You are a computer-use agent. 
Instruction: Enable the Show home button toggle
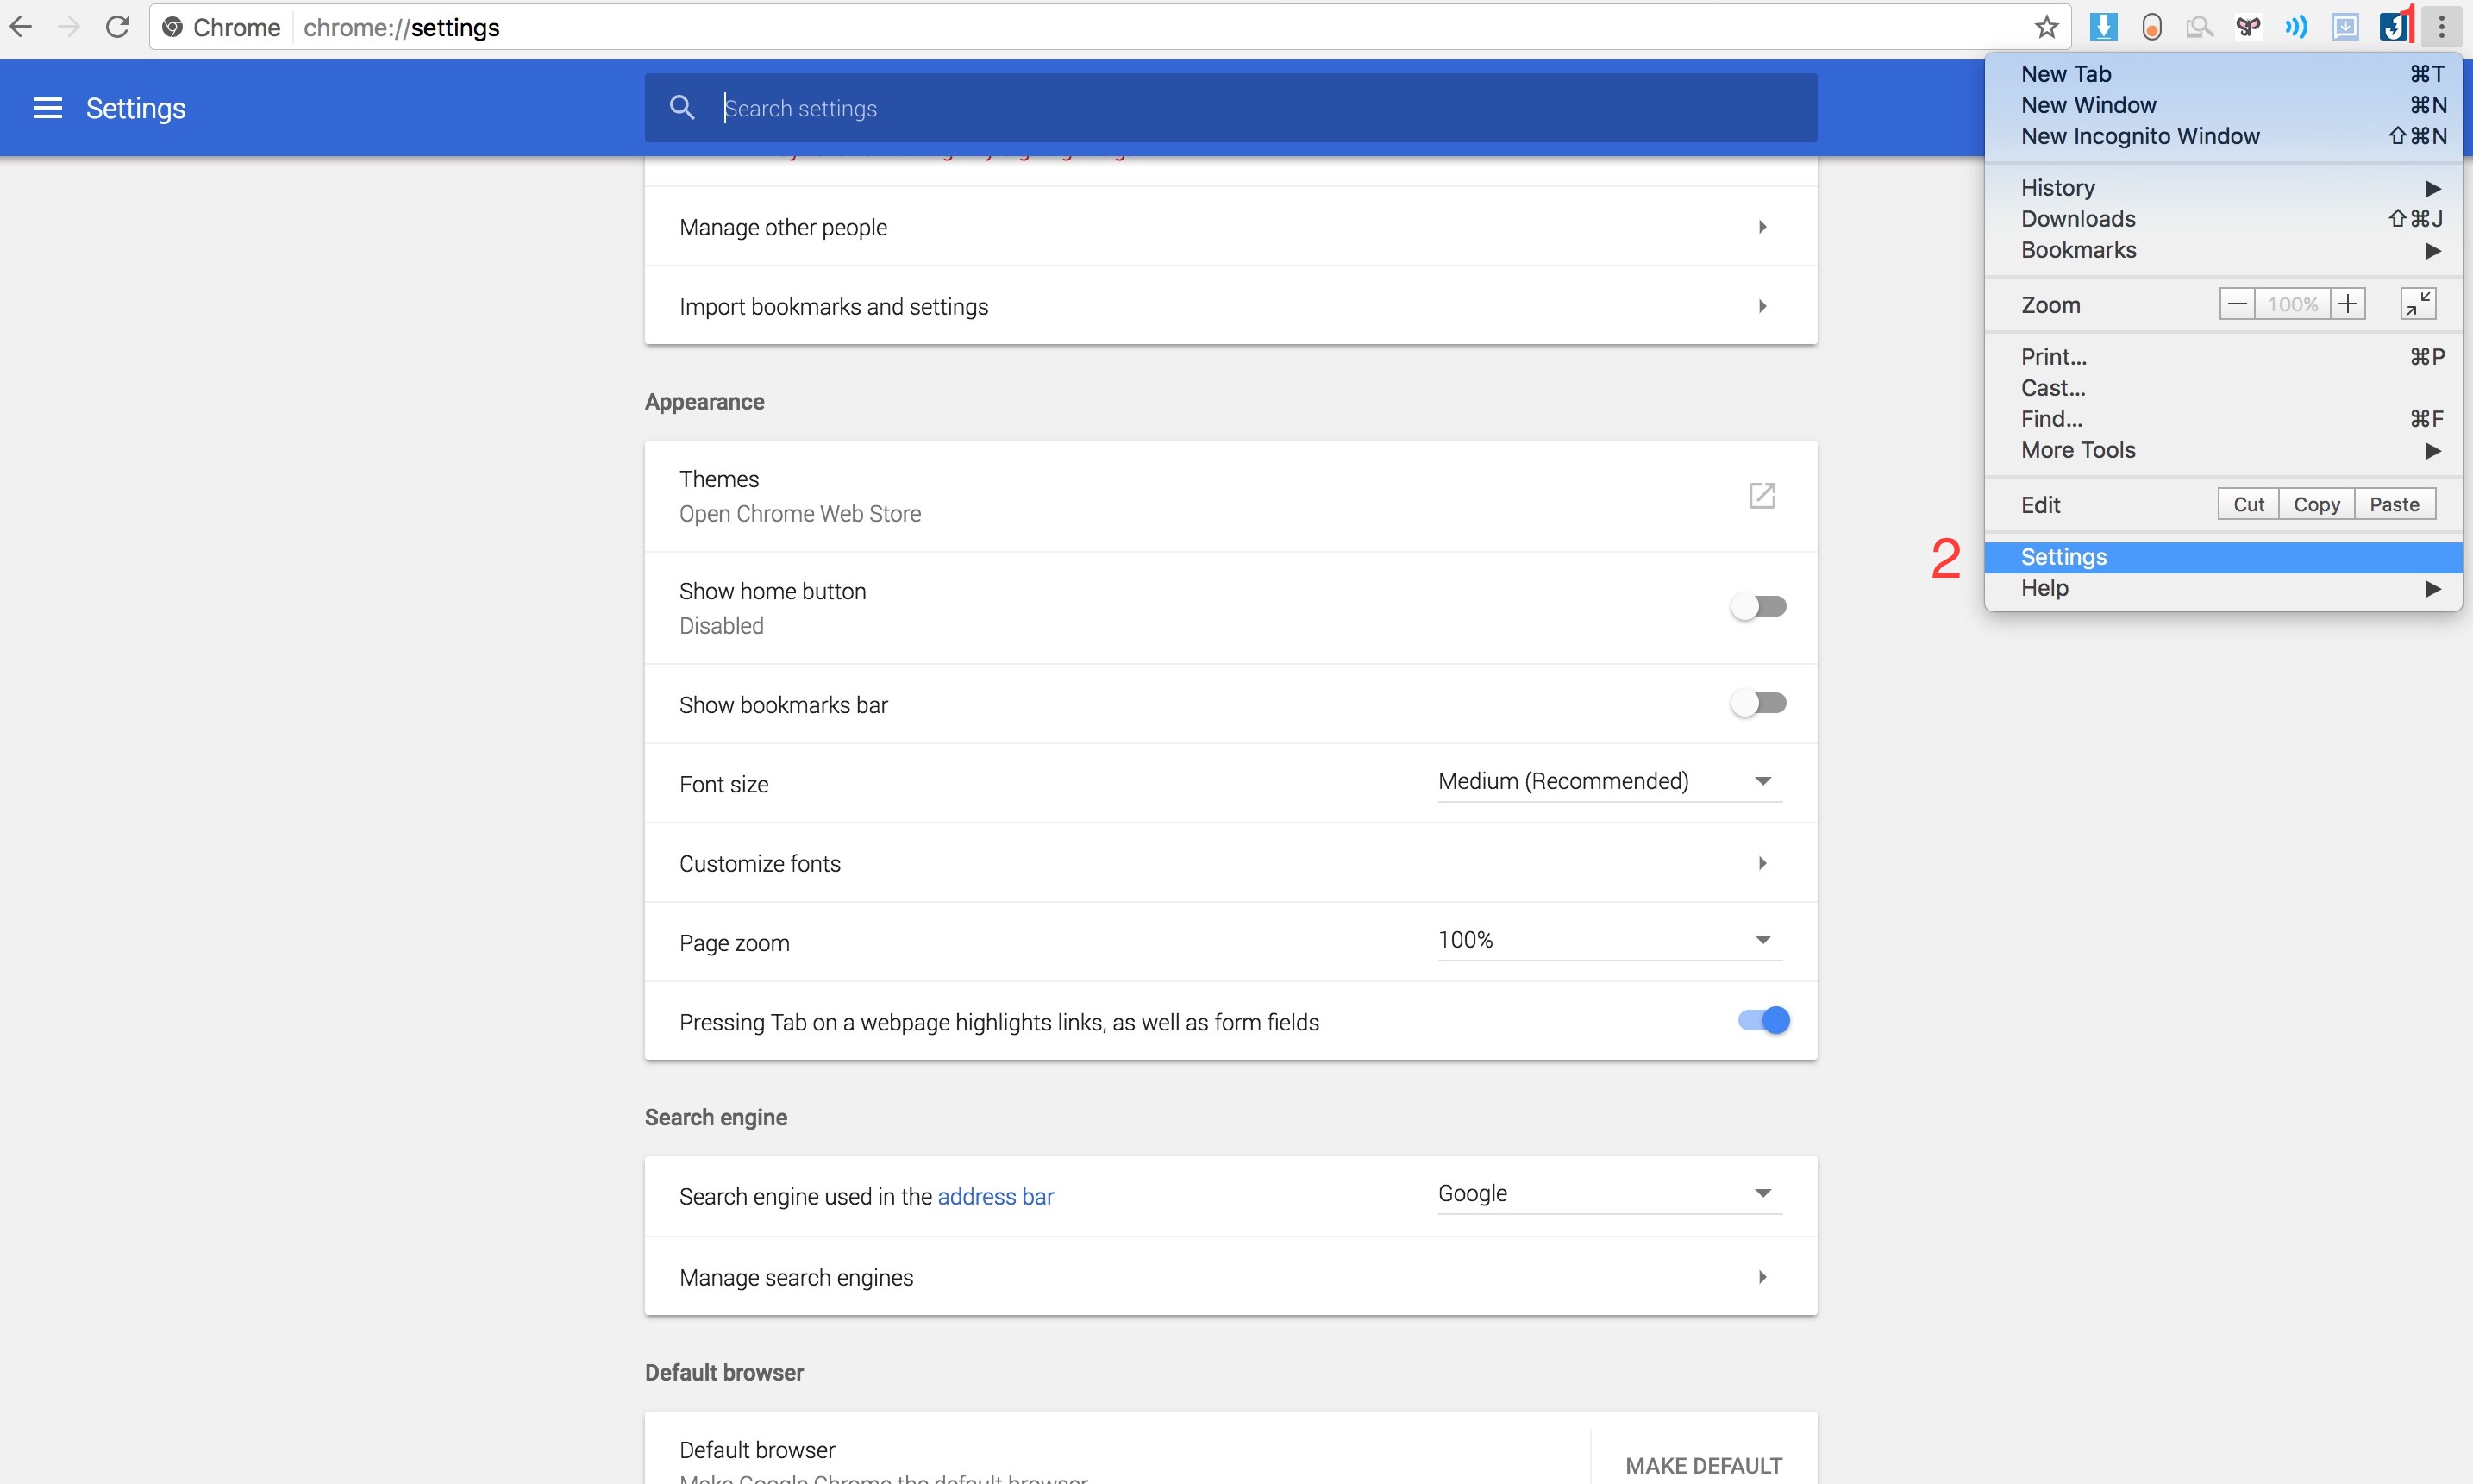1759,605
